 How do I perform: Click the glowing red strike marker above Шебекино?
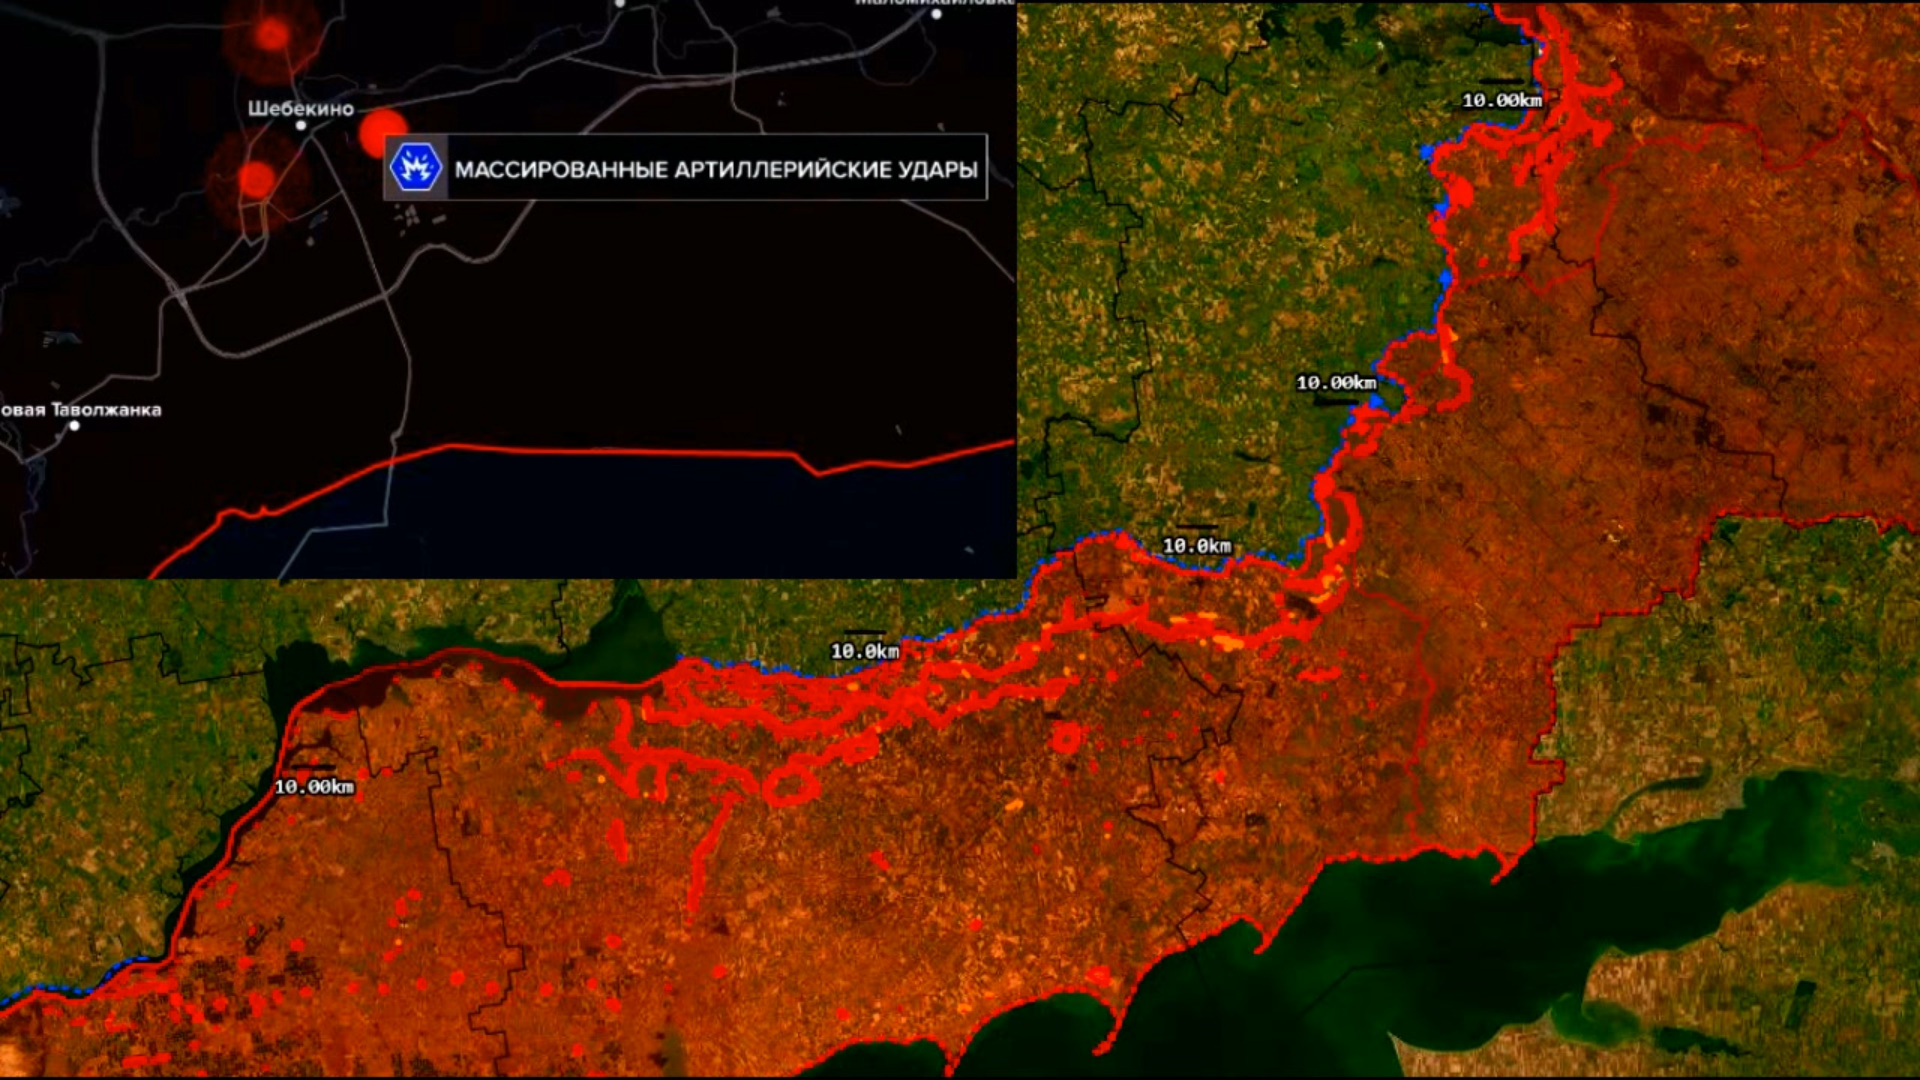(271, 36)
